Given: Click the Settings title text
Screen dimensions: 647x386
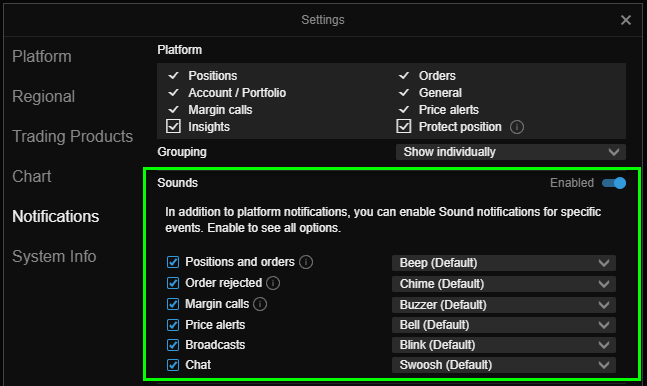Looking at the screenshot, I should (x=323, y=20).
